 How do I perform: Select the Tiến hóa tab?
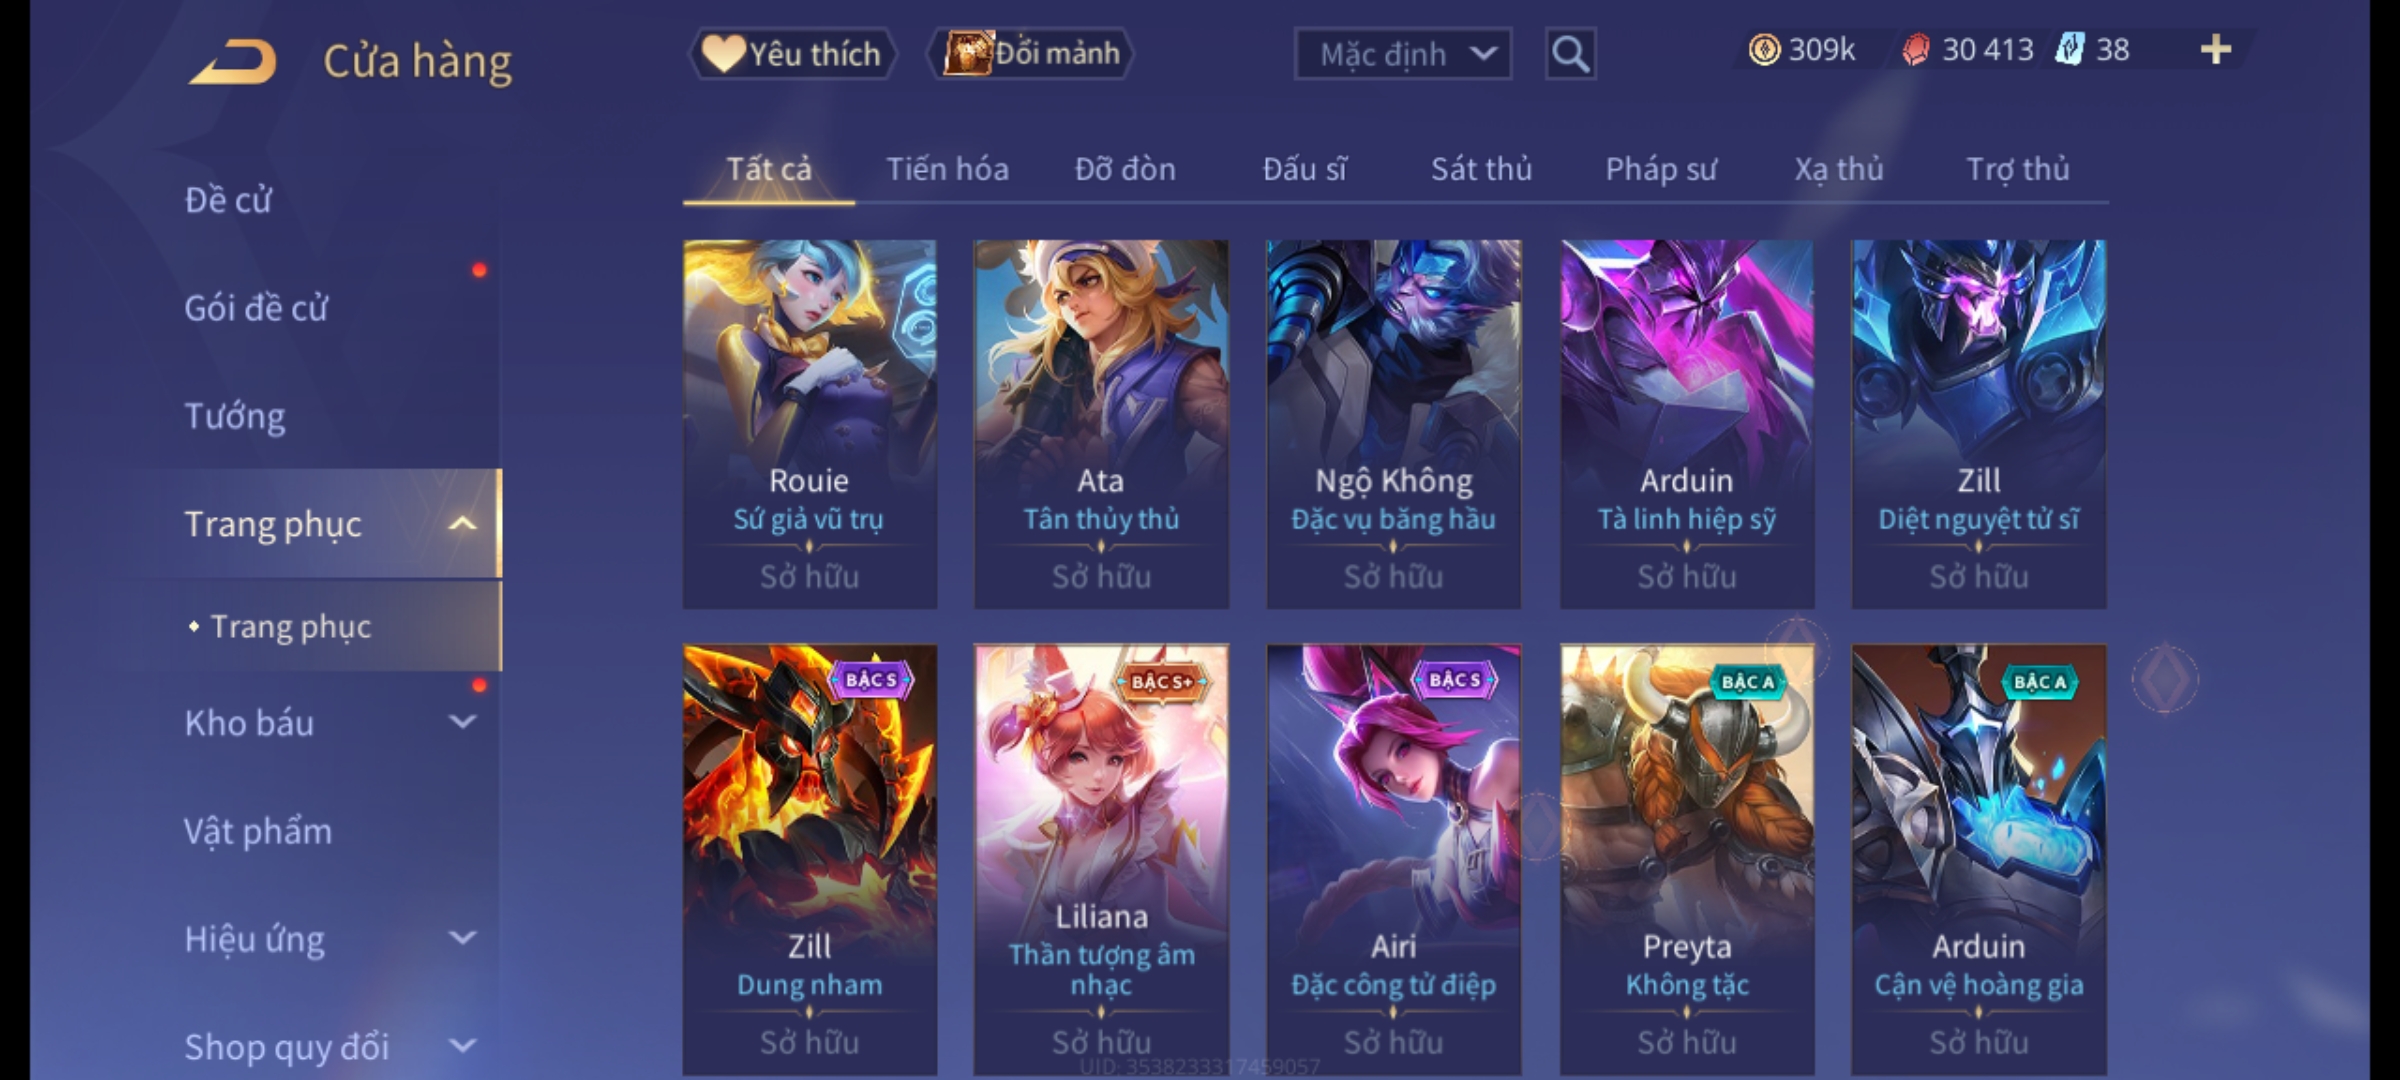click(x=947, y=169)
